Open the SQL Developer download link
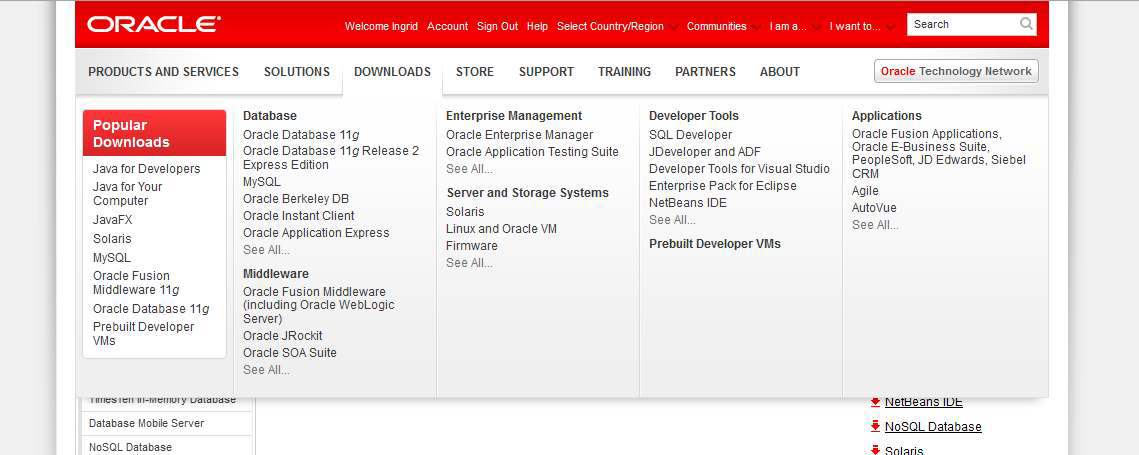The width and height of the screenshot is (1139, 455). click(x=690, y=135)
